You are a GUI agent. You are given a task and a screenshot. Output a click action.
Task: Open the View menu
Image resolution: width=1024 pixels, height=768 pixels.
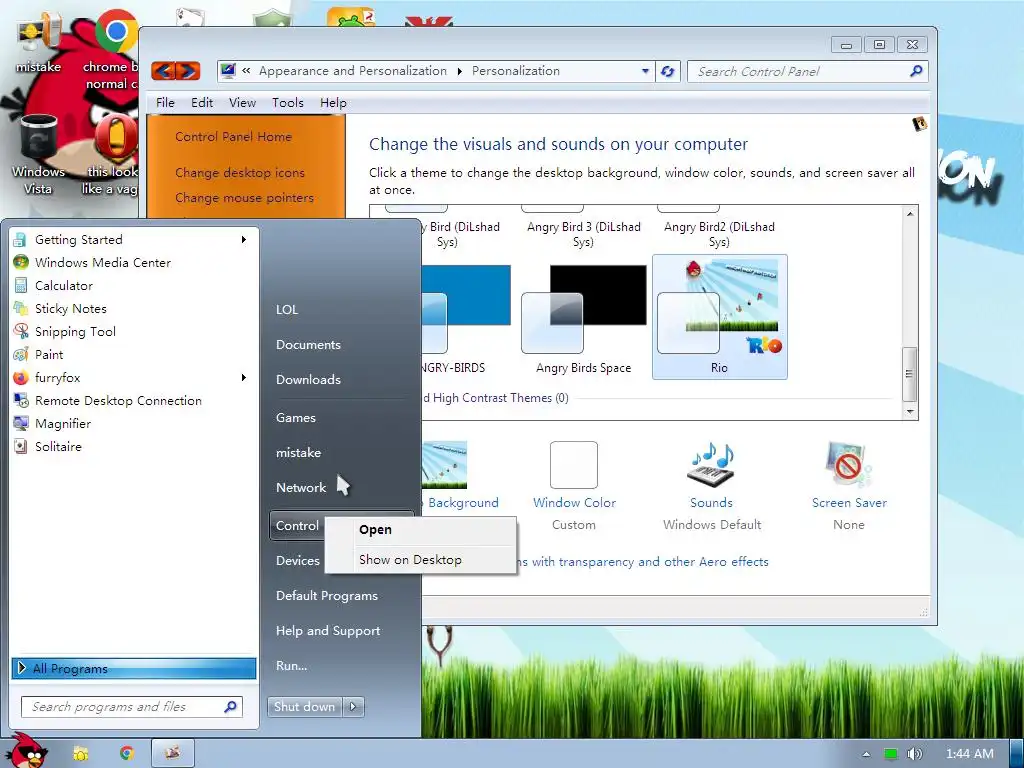pyautogui.click(x=242, y=103)
